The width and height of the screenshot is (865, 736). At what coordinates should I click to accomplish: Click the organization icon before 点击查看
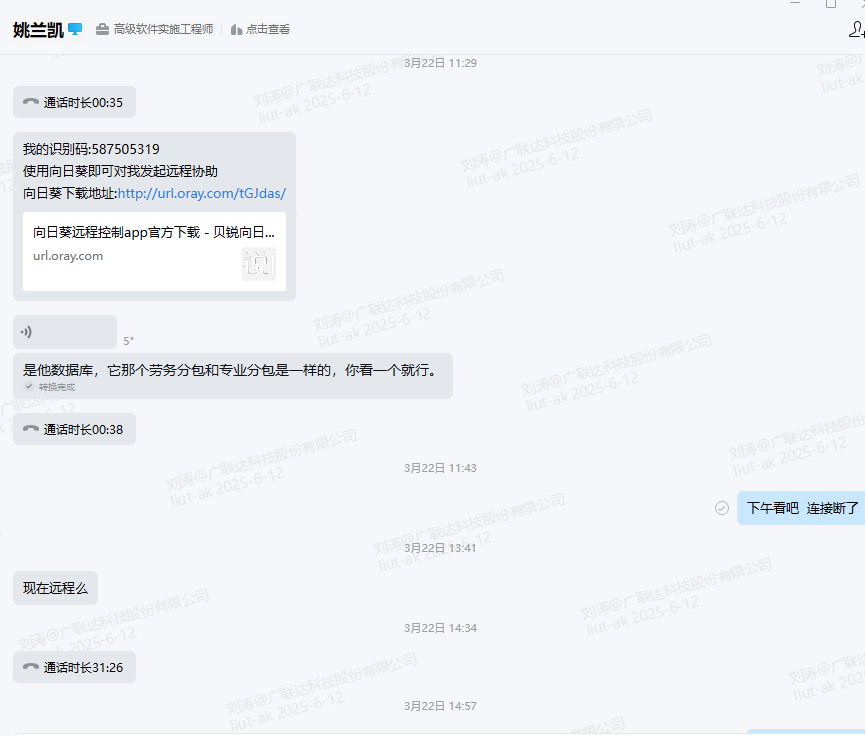(x=236, y=30)
